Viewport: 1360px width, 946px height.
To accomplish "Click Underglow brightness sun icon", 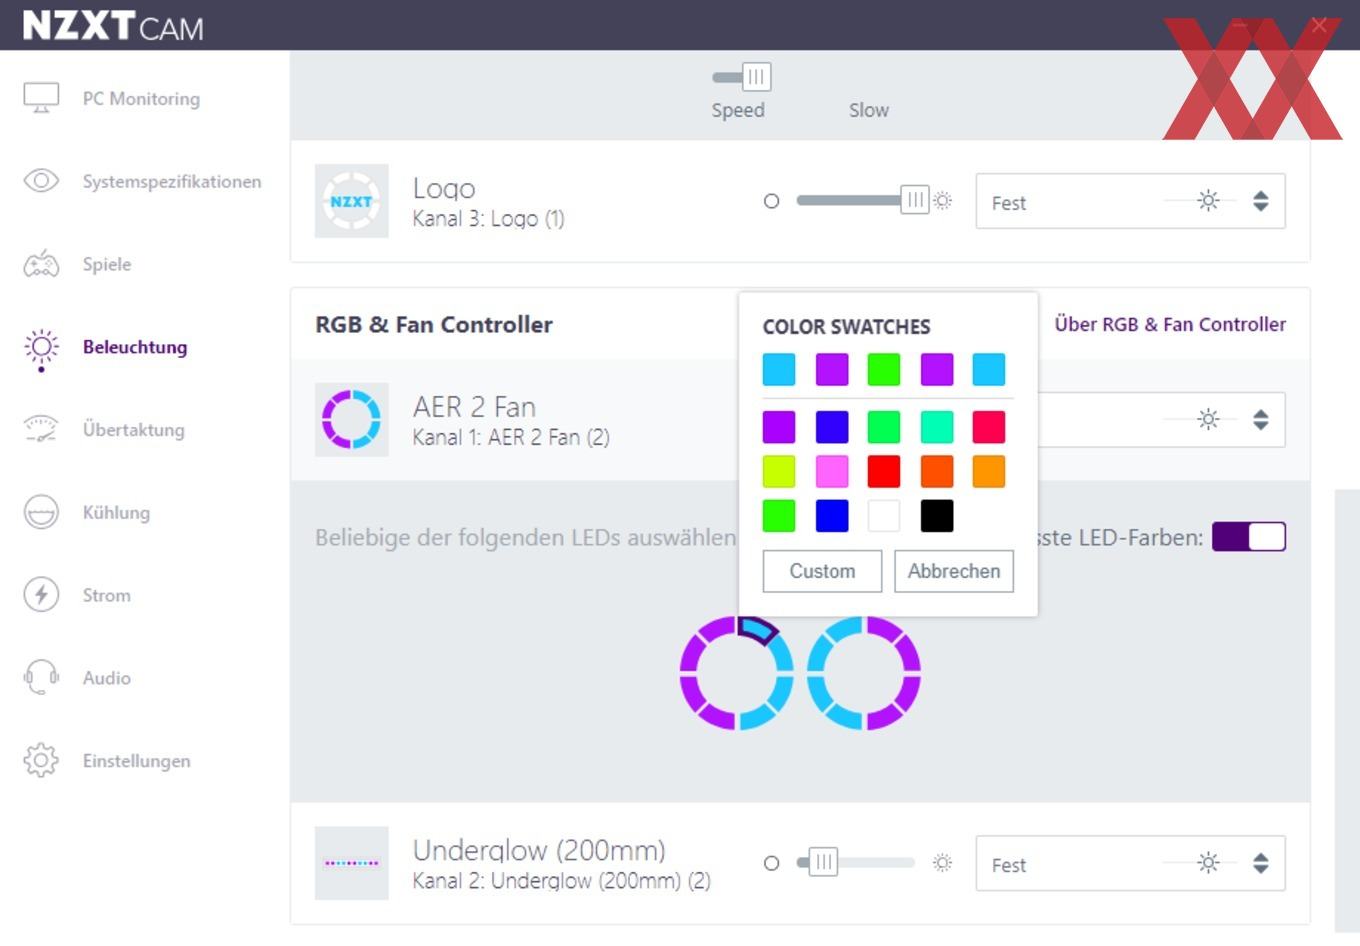I will point(942,863).
